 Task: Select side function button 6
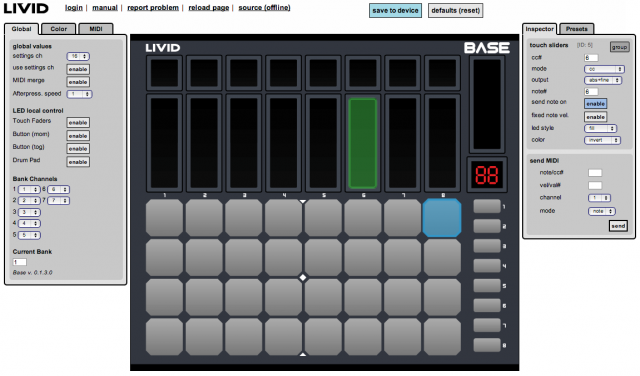pyautogui.click(x=487, y=305)
